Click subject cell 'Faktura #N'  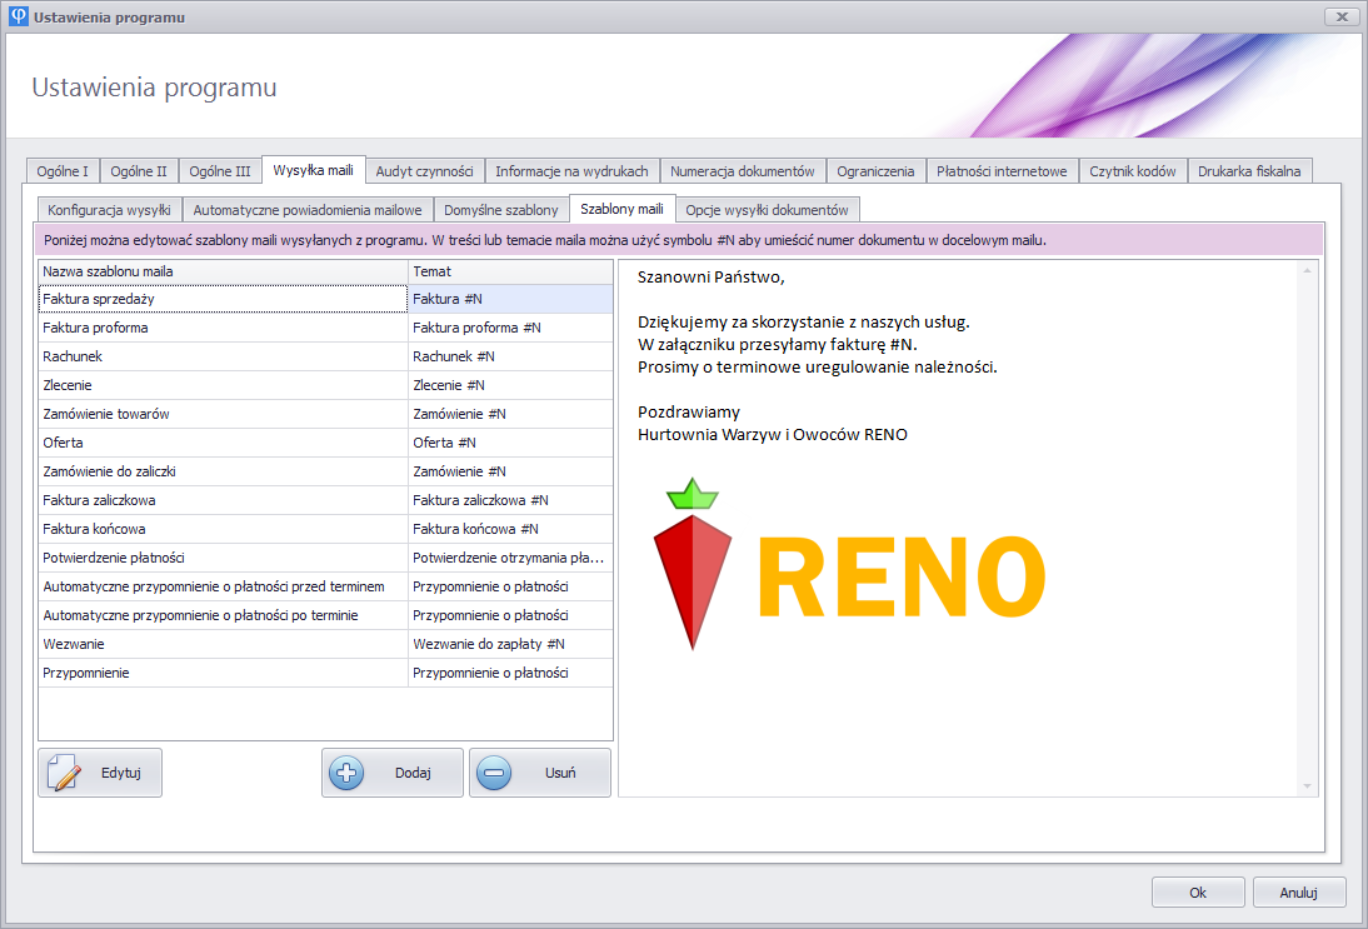(510, 299)
